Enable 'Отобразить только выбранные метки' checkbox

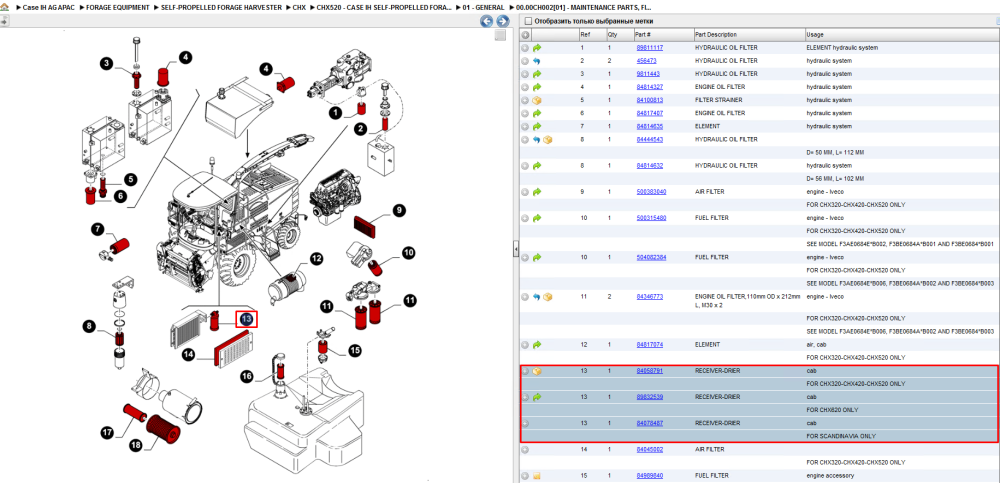click(x=527, y=20)
